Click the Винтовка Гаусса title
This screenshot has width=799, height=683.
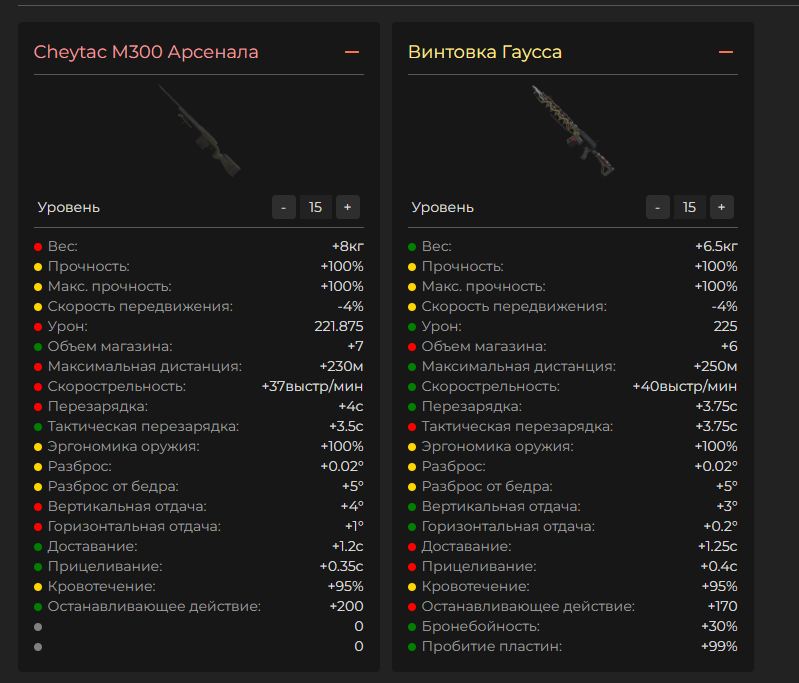tap(485, 52)
